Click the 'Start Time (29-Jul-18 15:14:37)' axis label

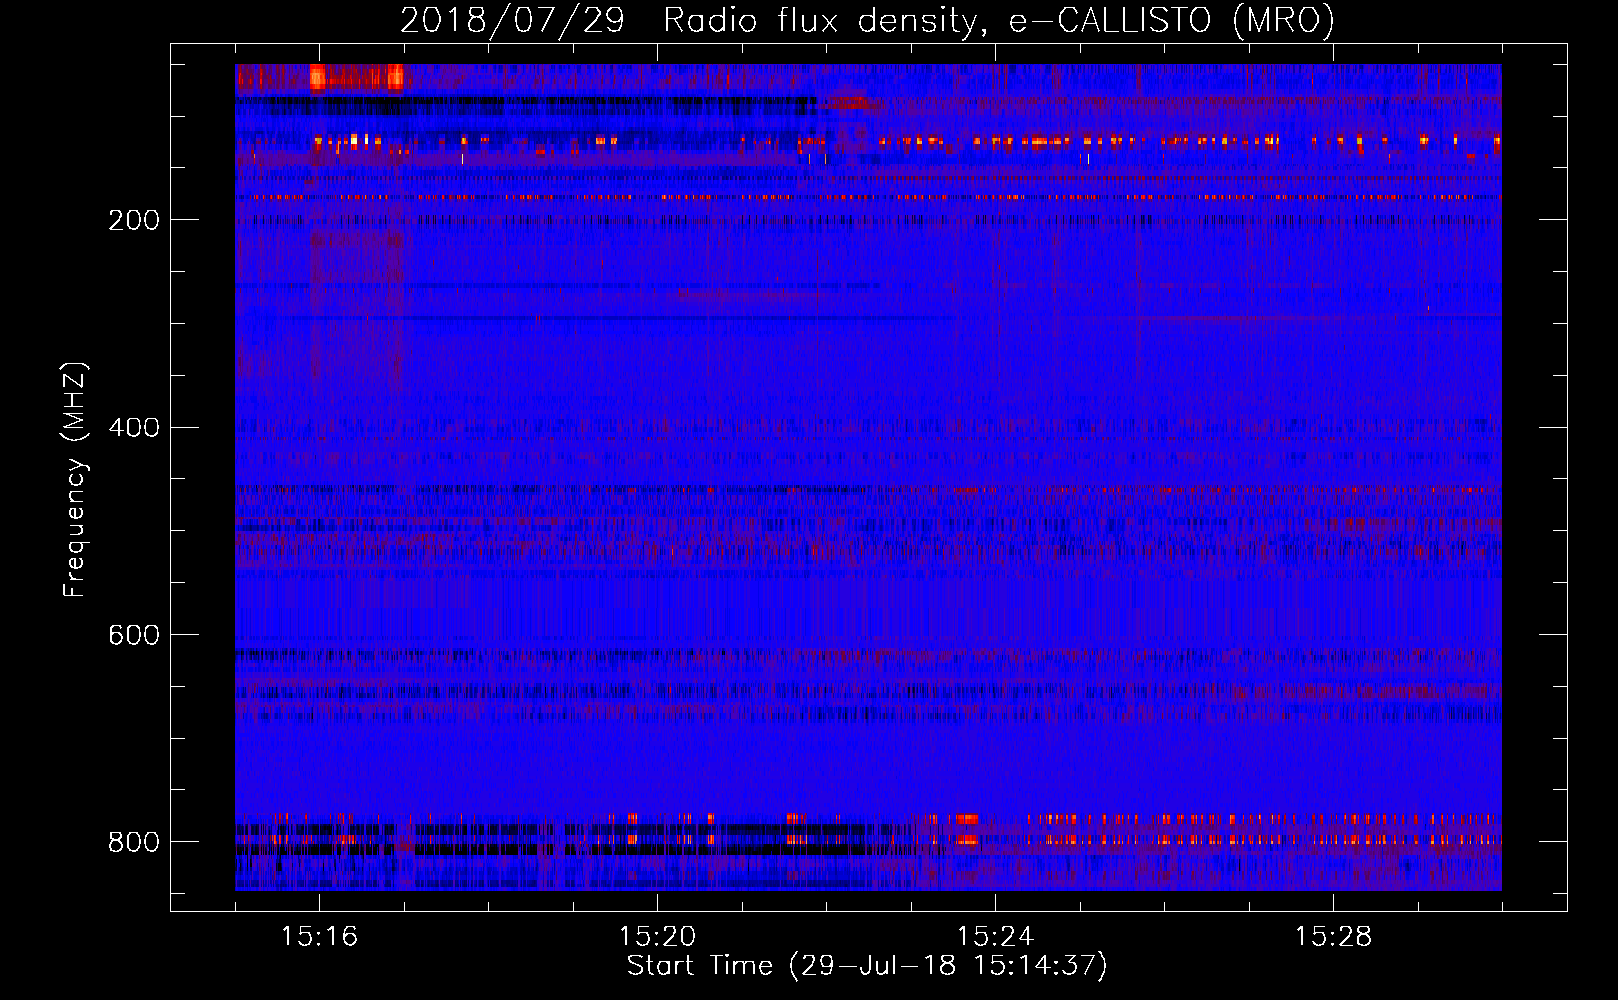click(x=867, y=966)
